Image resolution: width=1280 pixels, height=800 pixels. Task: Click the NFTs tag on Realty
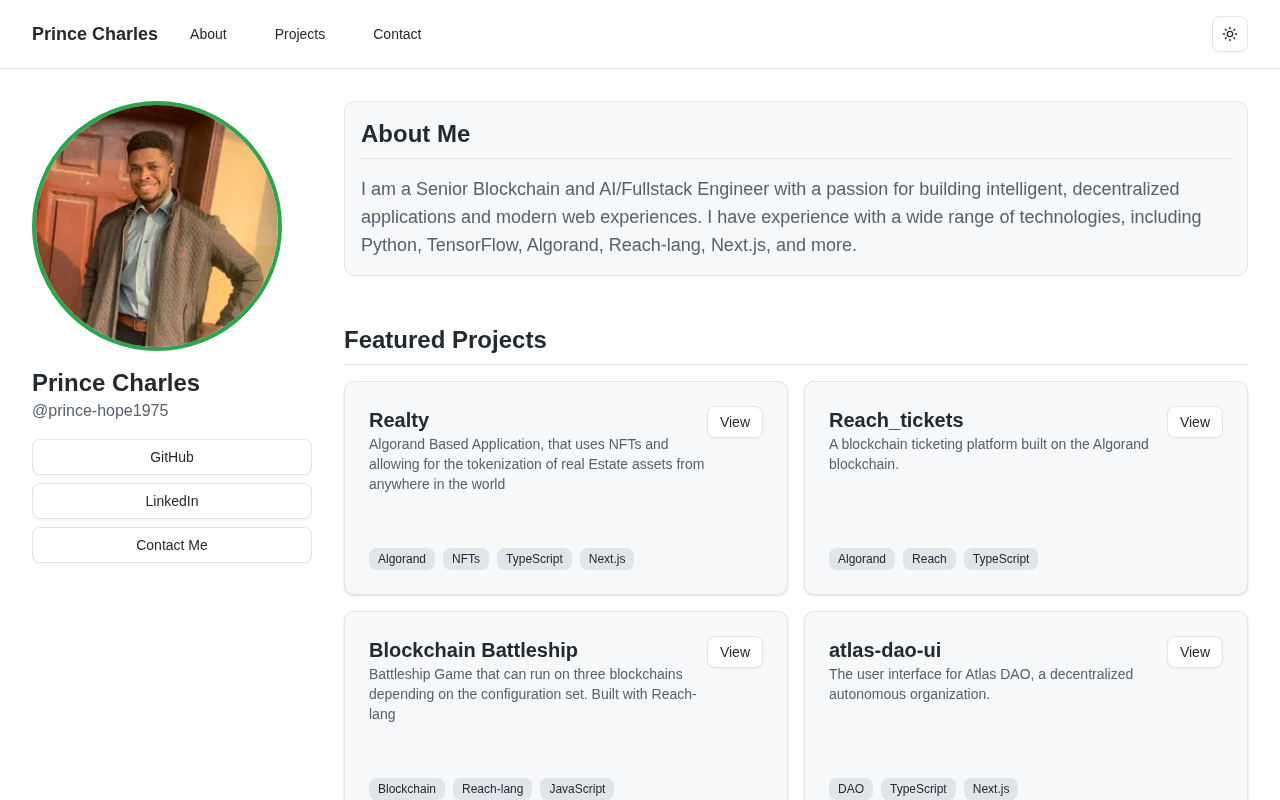(x=466, y=559)
